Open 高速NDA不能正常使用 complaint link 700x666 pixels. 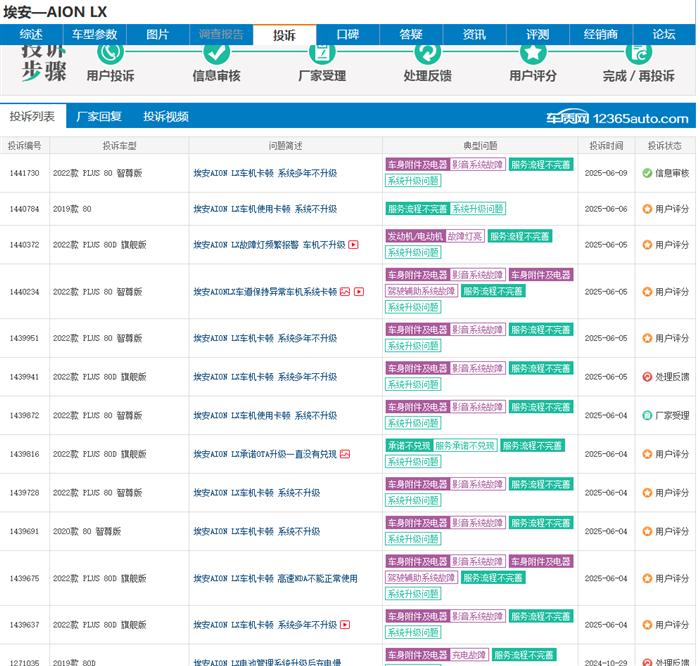(275, 579)
